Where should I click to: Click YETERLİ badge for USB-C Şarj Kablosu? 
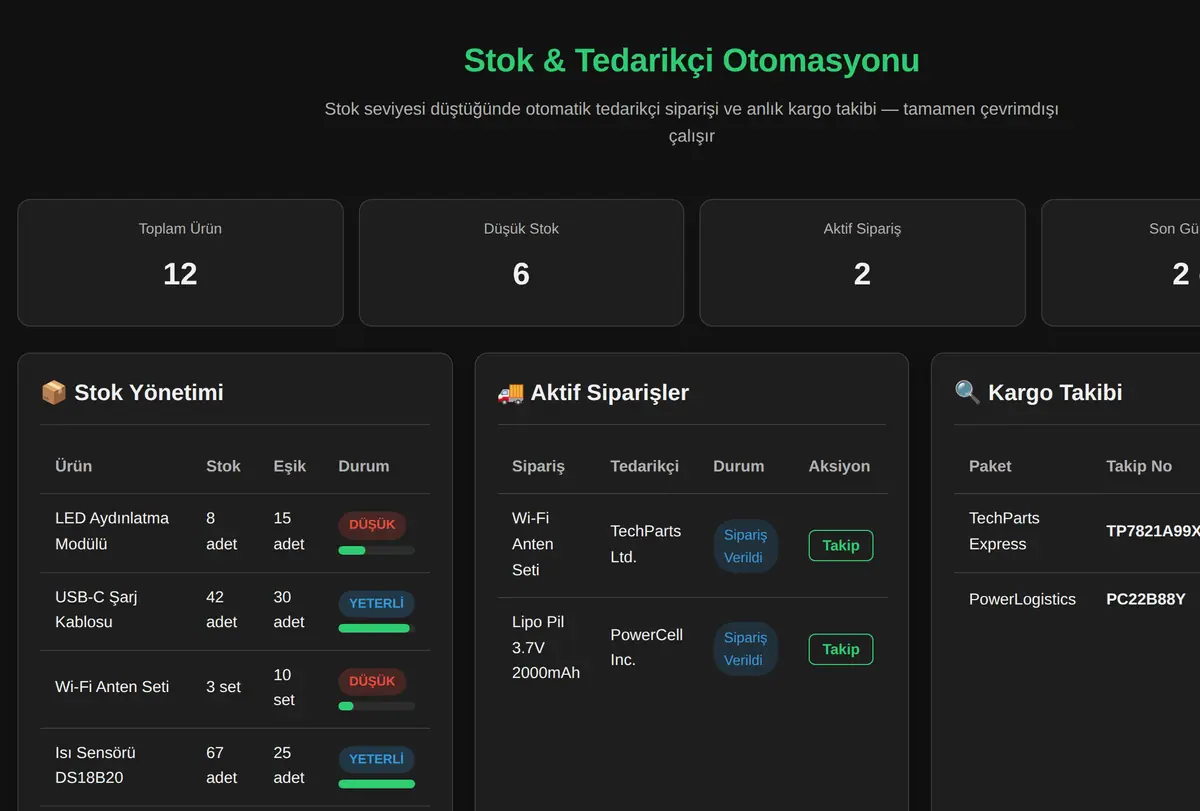pos(376,603)
